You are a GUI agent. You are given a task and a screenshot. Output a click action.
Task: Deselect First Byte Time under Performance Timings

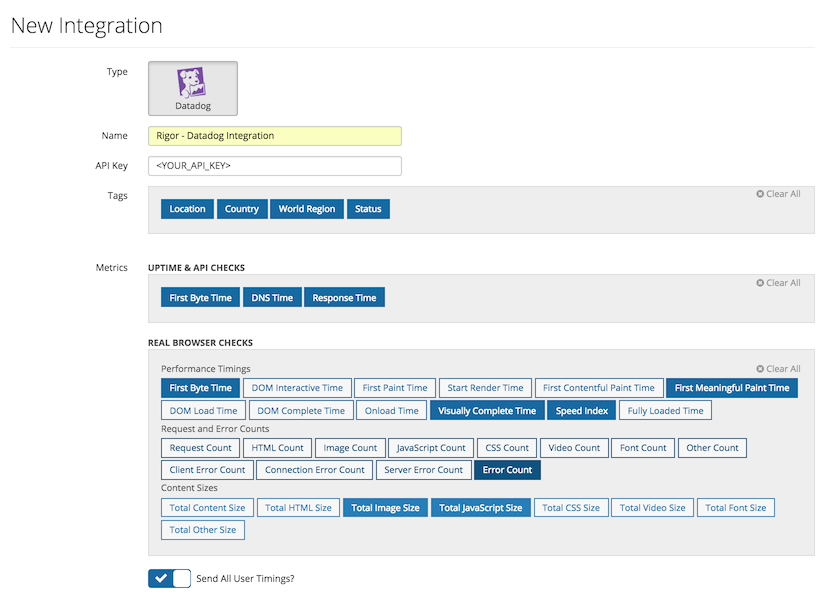200,388
